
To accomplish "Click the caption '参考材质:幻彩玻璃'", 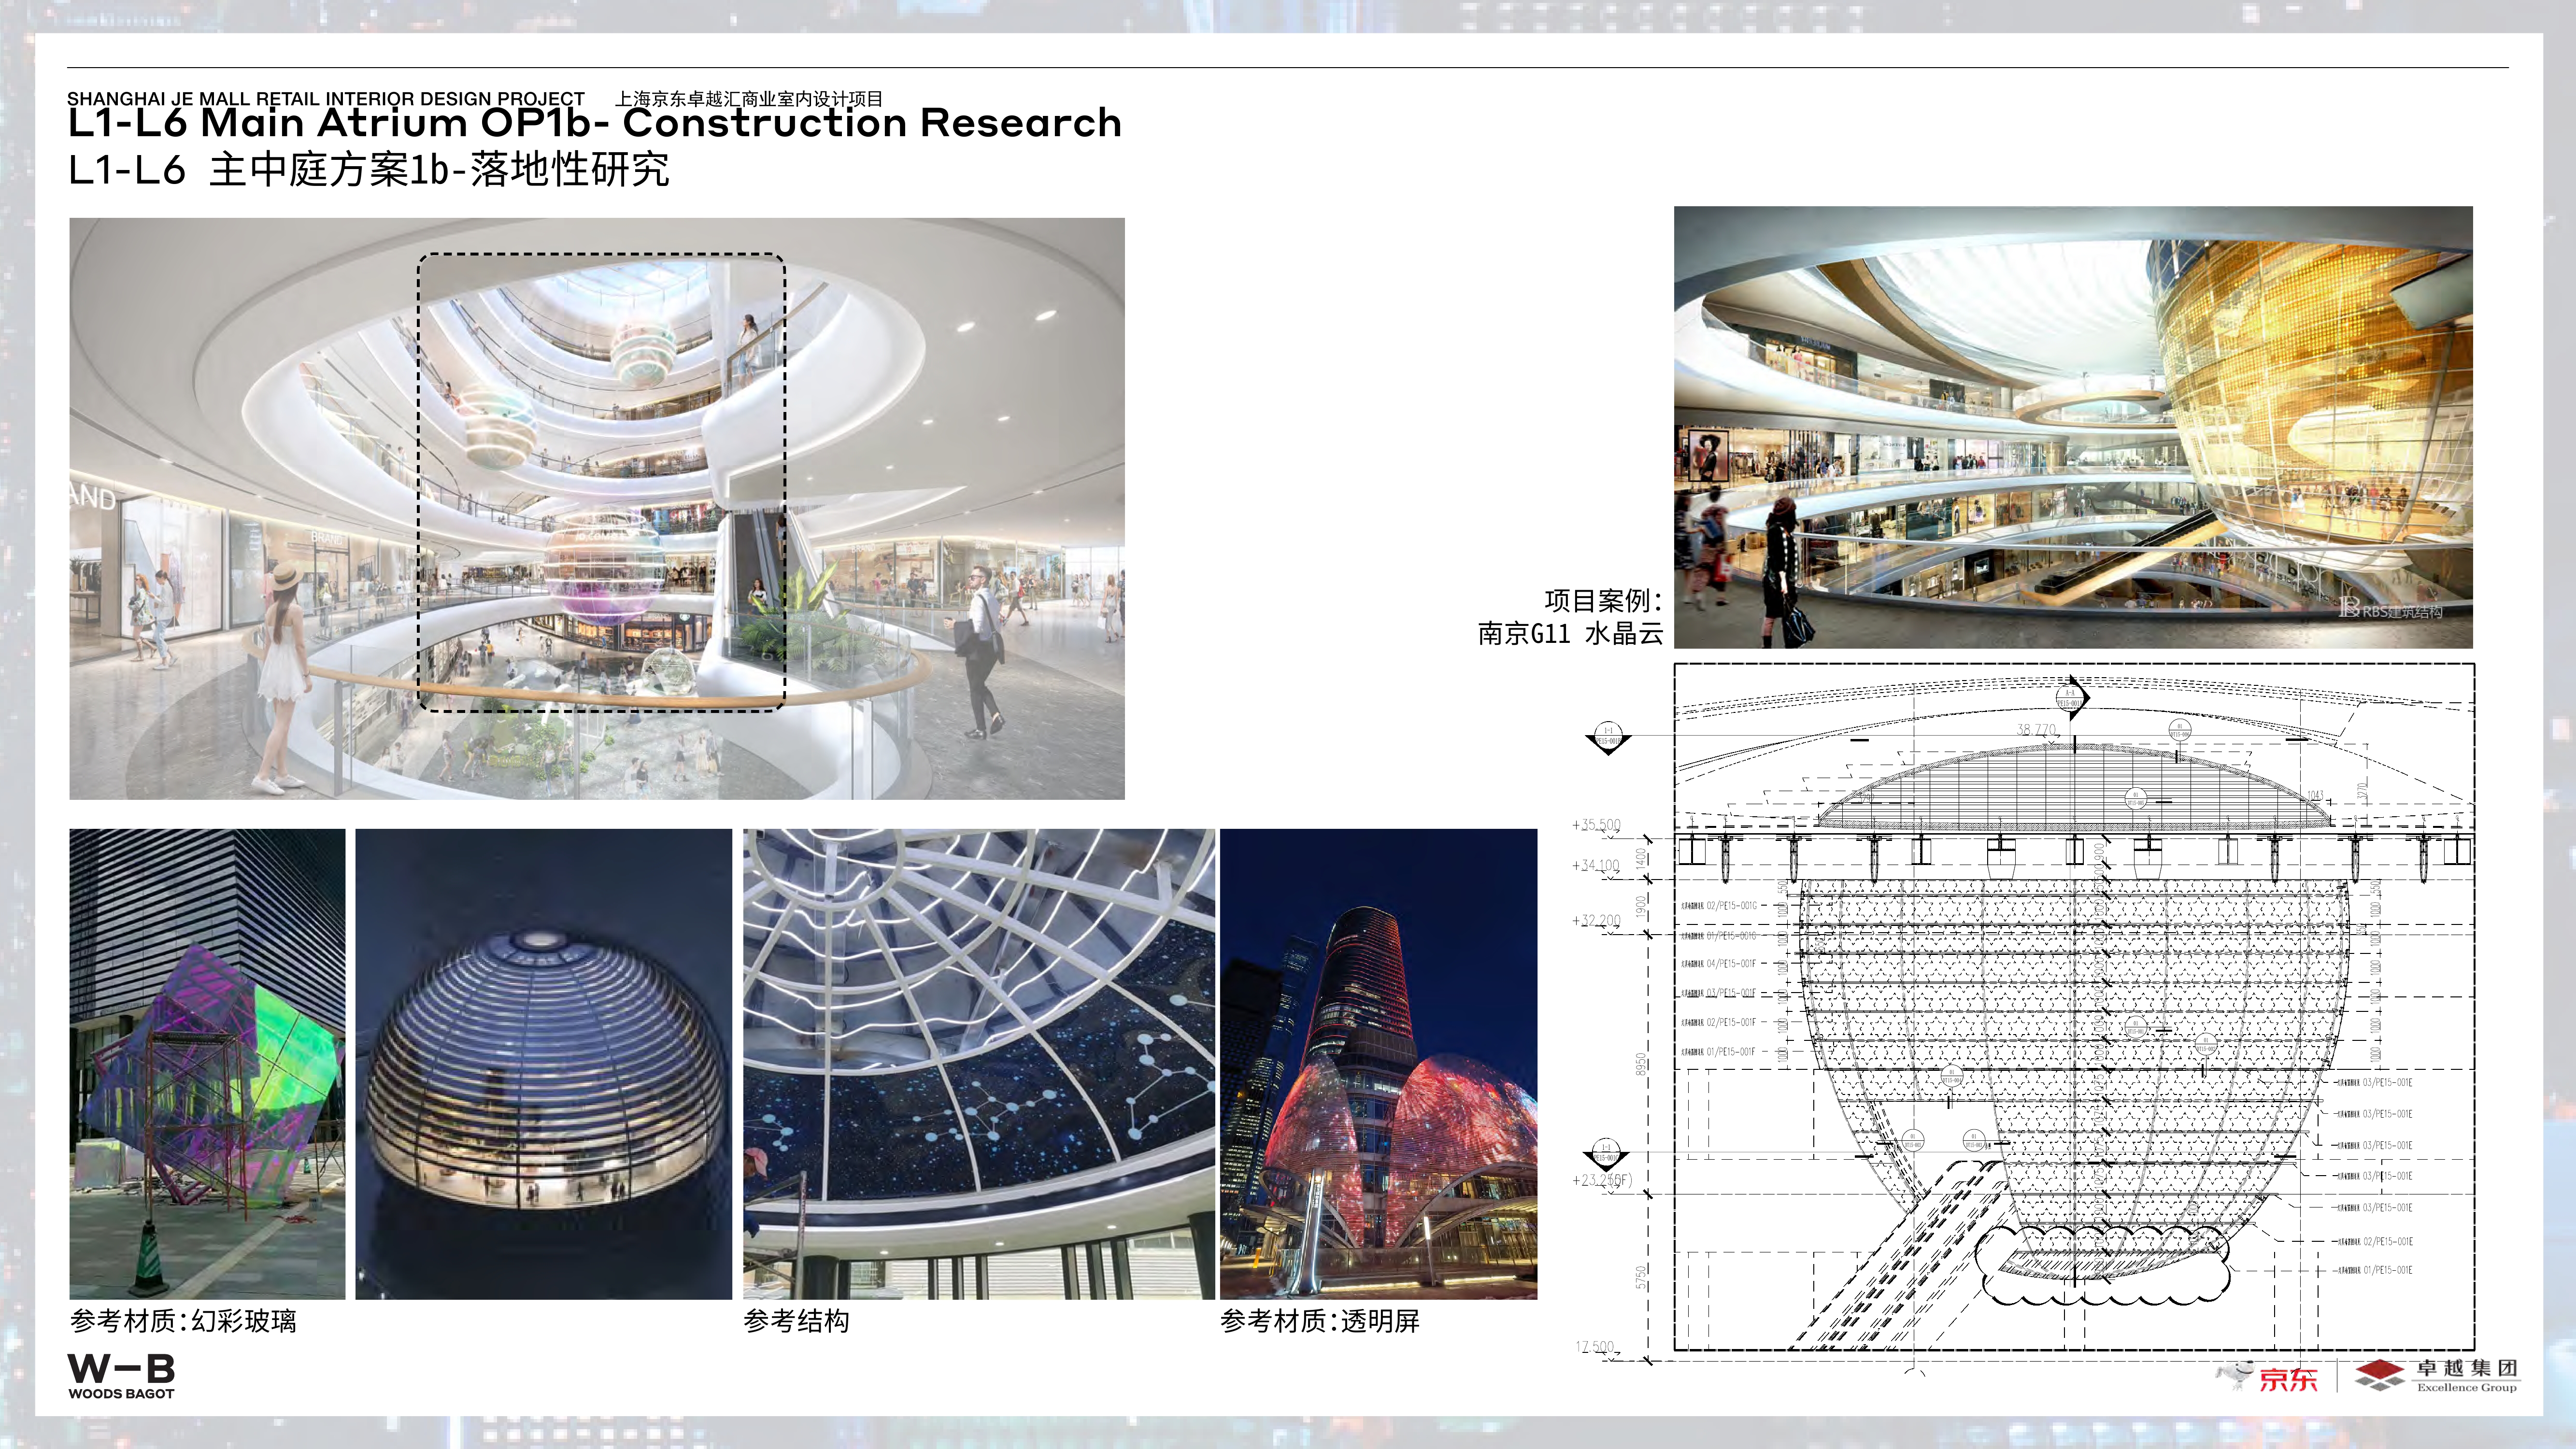I will coord(183,1321).
